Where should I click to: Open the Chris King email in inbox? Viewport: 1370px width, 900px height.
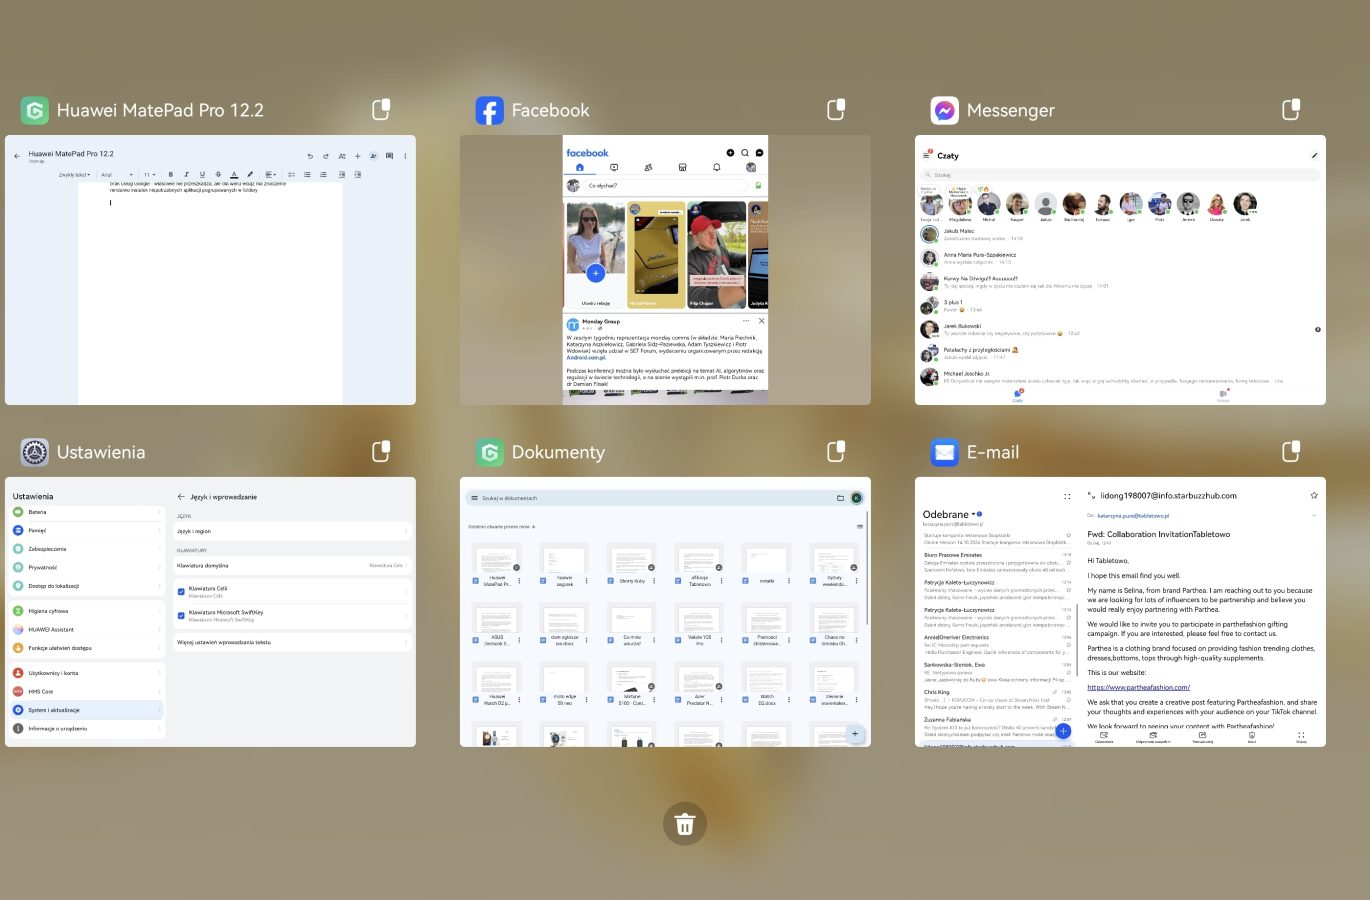point(997,699)
